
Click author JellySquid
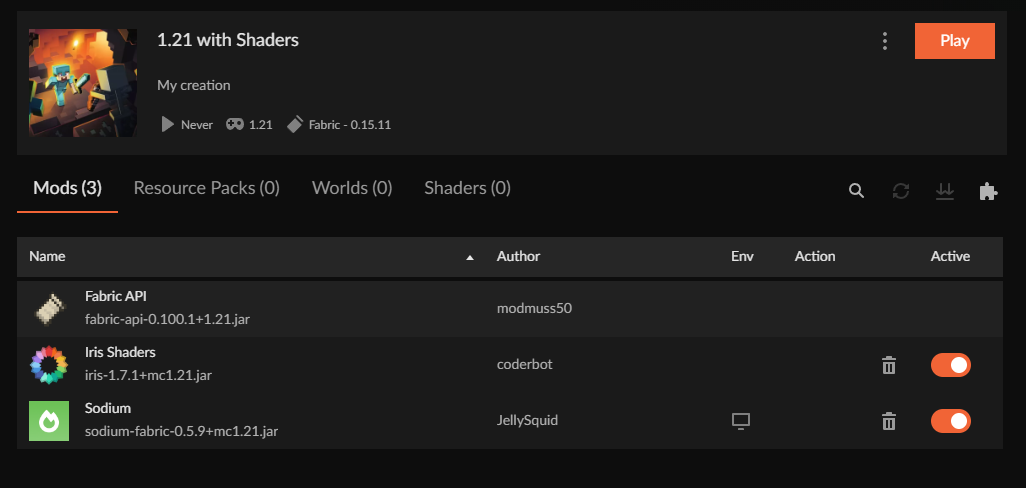[527, 421]
